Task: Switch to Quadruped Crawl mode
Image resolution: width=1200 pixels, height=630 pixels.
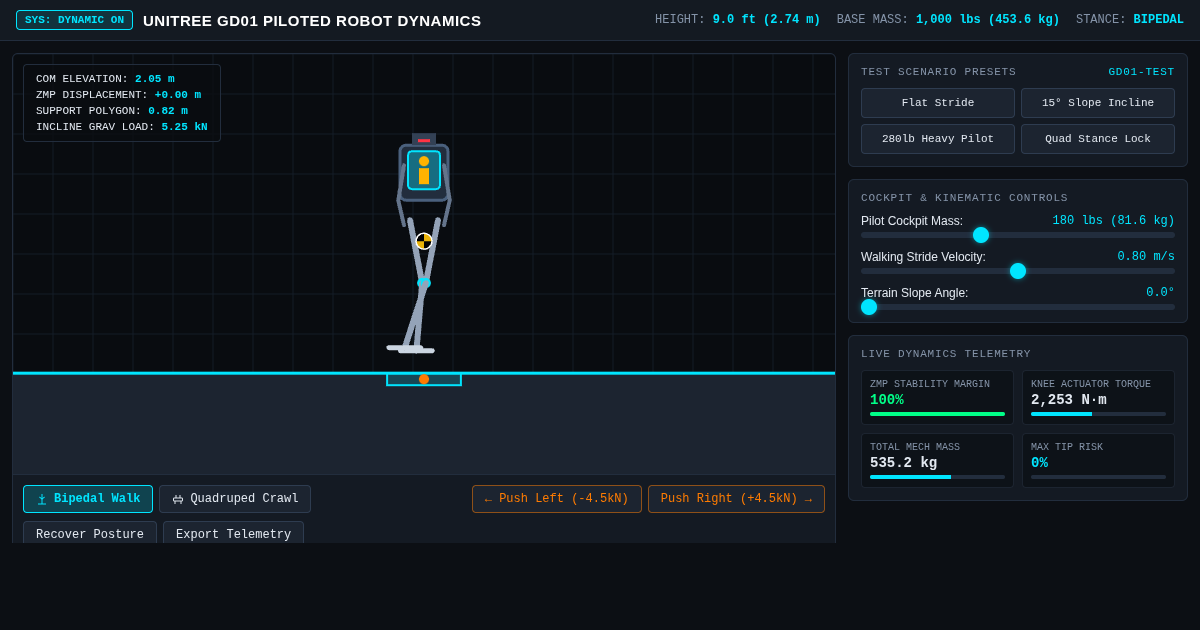Action: (x=235, y=499)
